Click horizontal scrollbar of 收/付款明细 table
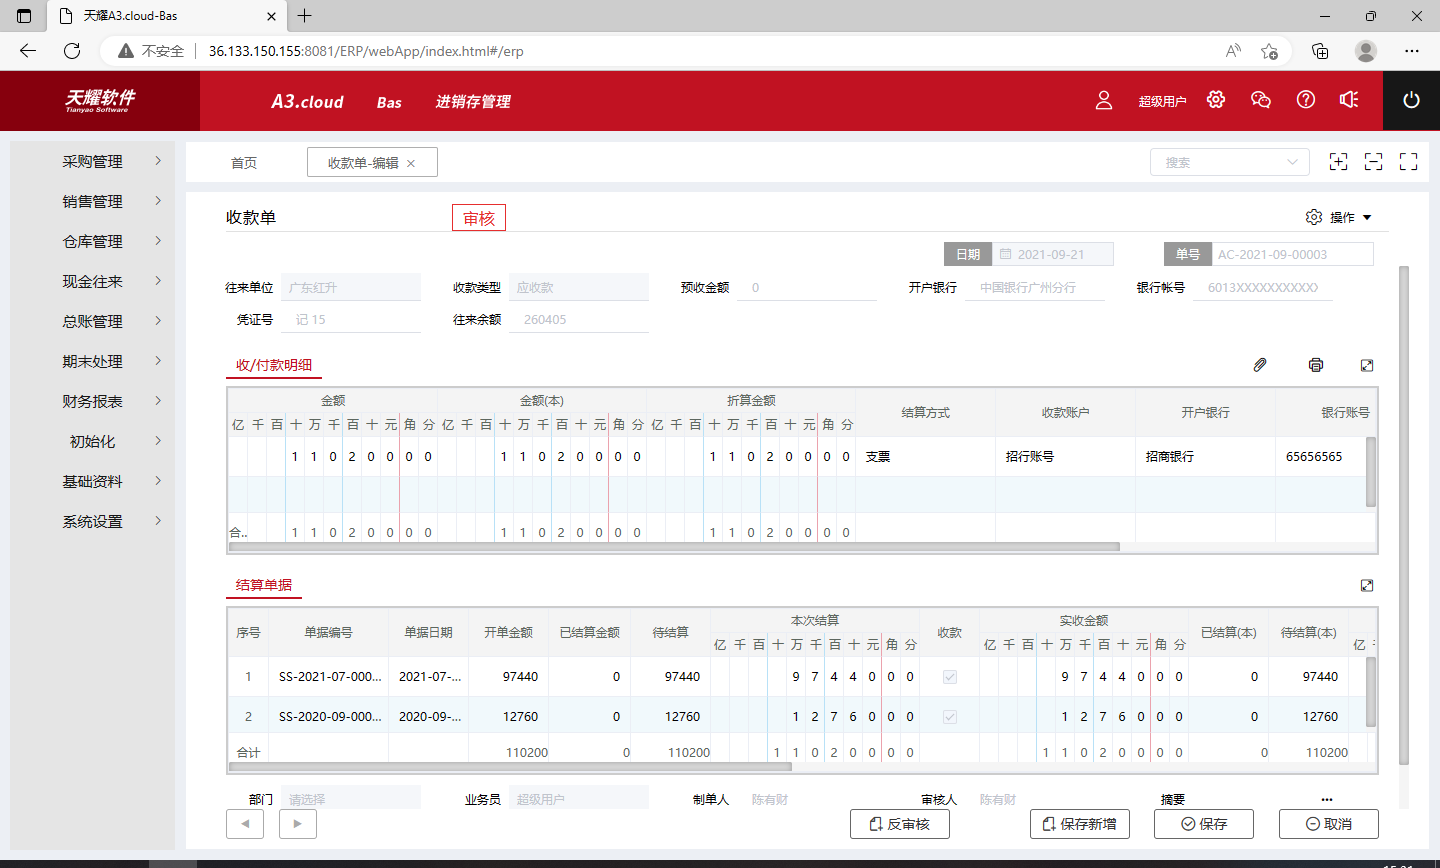Image resolution: width=1440 pixels, height=868 pixels. click(x=674, y=546)
